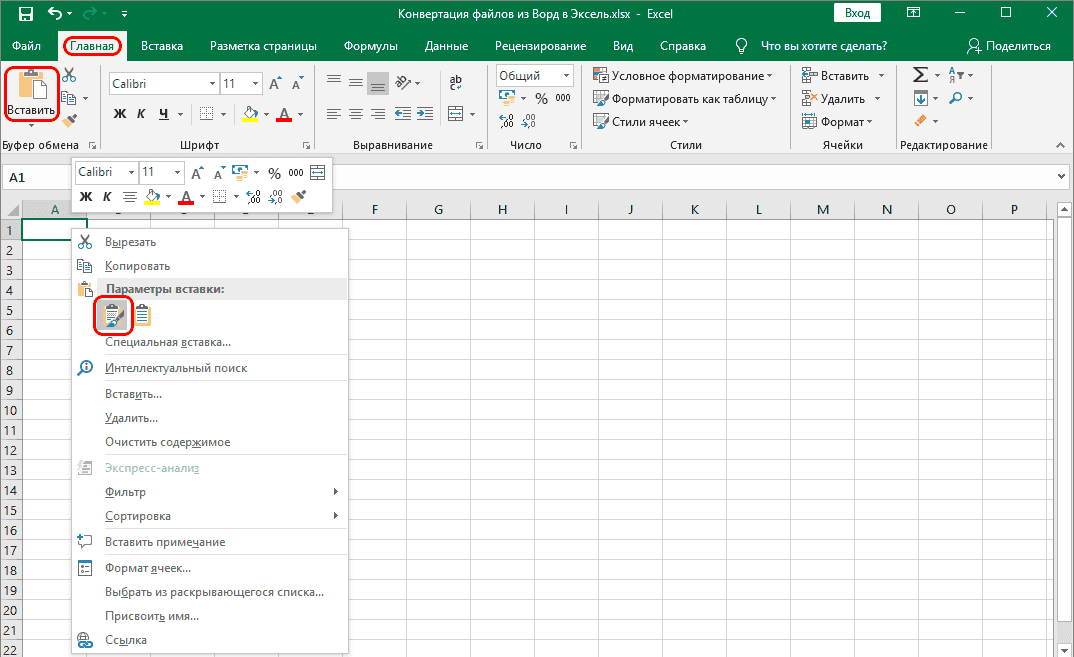Switch to the Вставка ribbon tab

click(x=162, y=45)
